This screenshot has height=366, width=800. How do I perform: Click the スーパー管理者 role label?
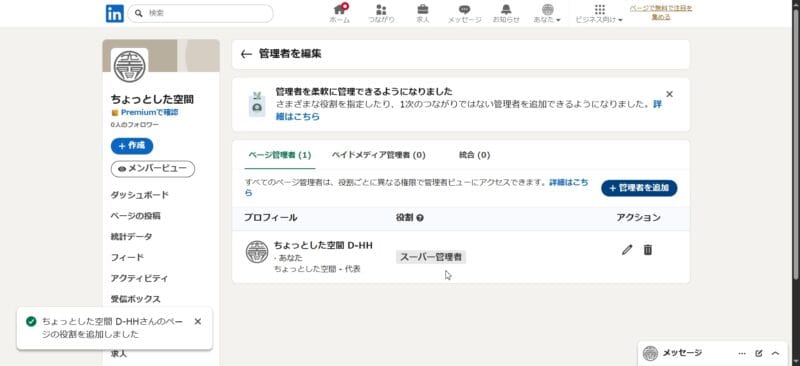coord(431,257)
